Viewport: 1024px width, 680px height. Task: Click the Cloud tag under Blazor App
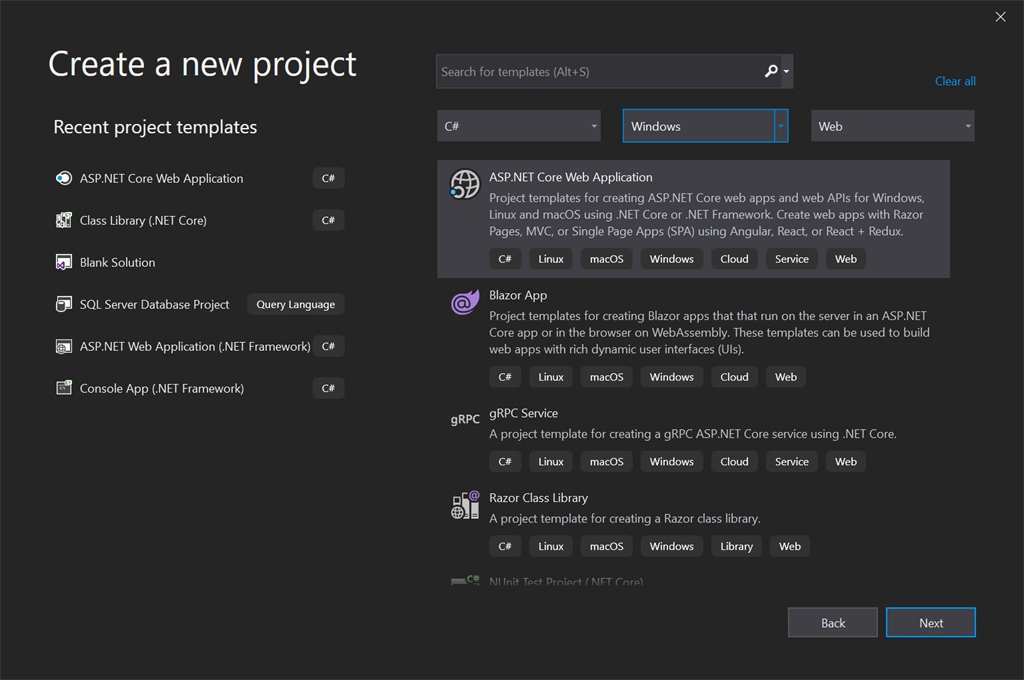[734, 377]
